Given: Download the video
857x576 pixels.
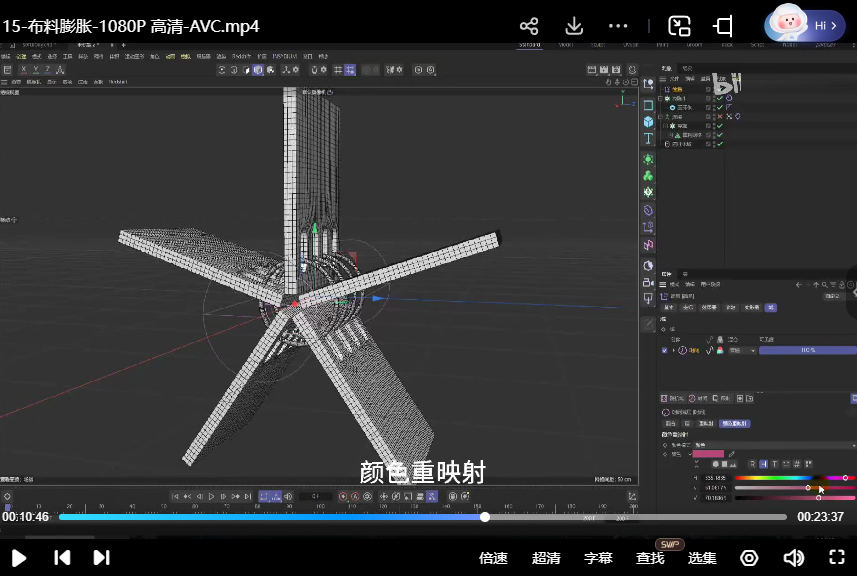Looking at the screenshot, I should [574, 26].
